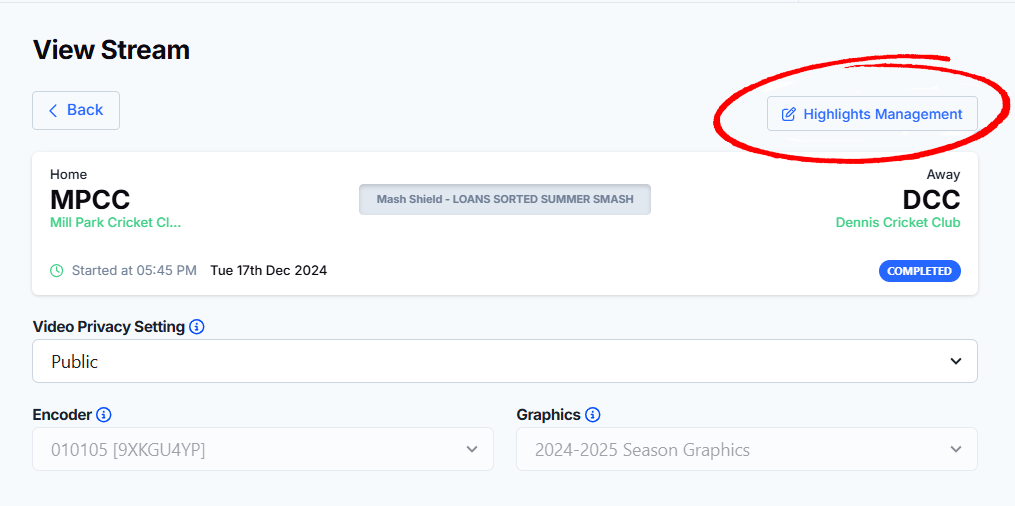The height and width of the screenshot is (506, 1015).
Task: Click the pencil edit icon in Highlights Management
Action: pyautogui.click(x=788, y=114)
